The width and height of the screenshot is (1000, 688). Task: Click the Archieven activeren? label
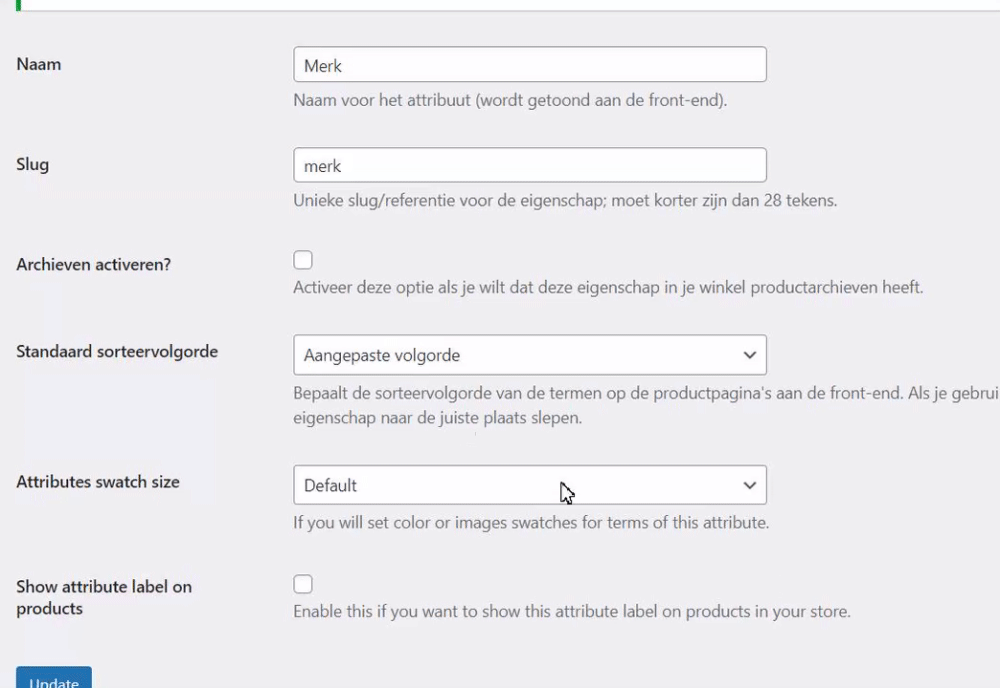coord(94,264)
